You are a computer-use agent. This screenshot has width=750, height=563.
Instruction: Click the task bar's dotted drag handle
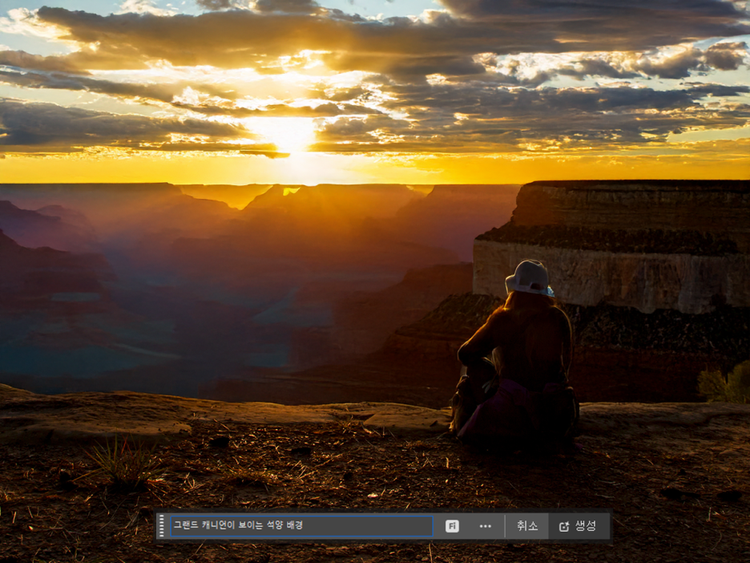click(x=162, y=526)
